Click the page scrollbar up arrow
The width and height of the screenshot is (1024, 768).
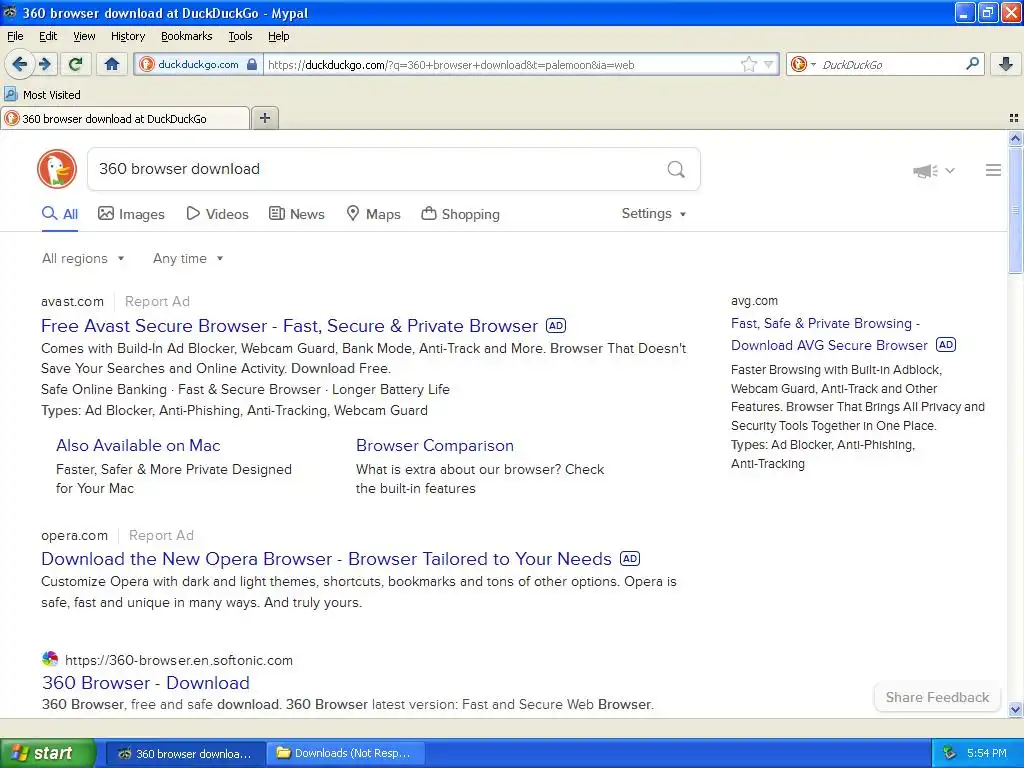[x=1015, y=138]
